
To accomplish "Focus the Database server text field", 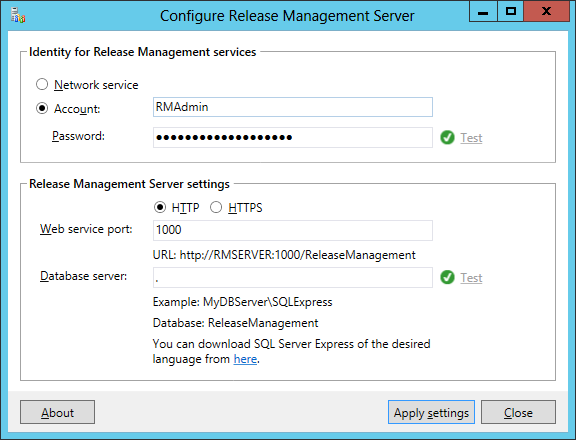I will tap(293, 277).
